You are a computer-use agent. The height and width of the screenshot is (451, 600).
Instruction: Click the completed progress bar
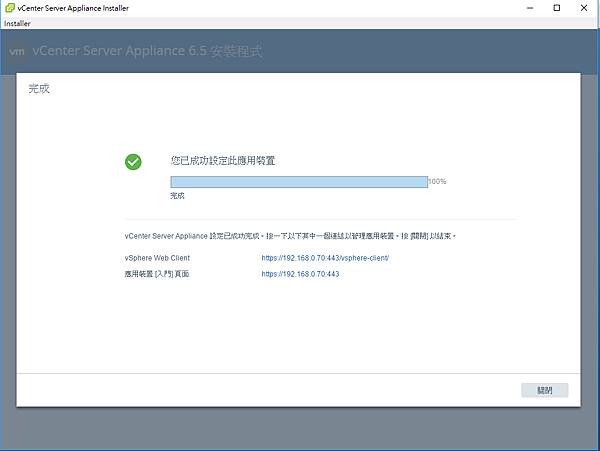coord(299,182)
